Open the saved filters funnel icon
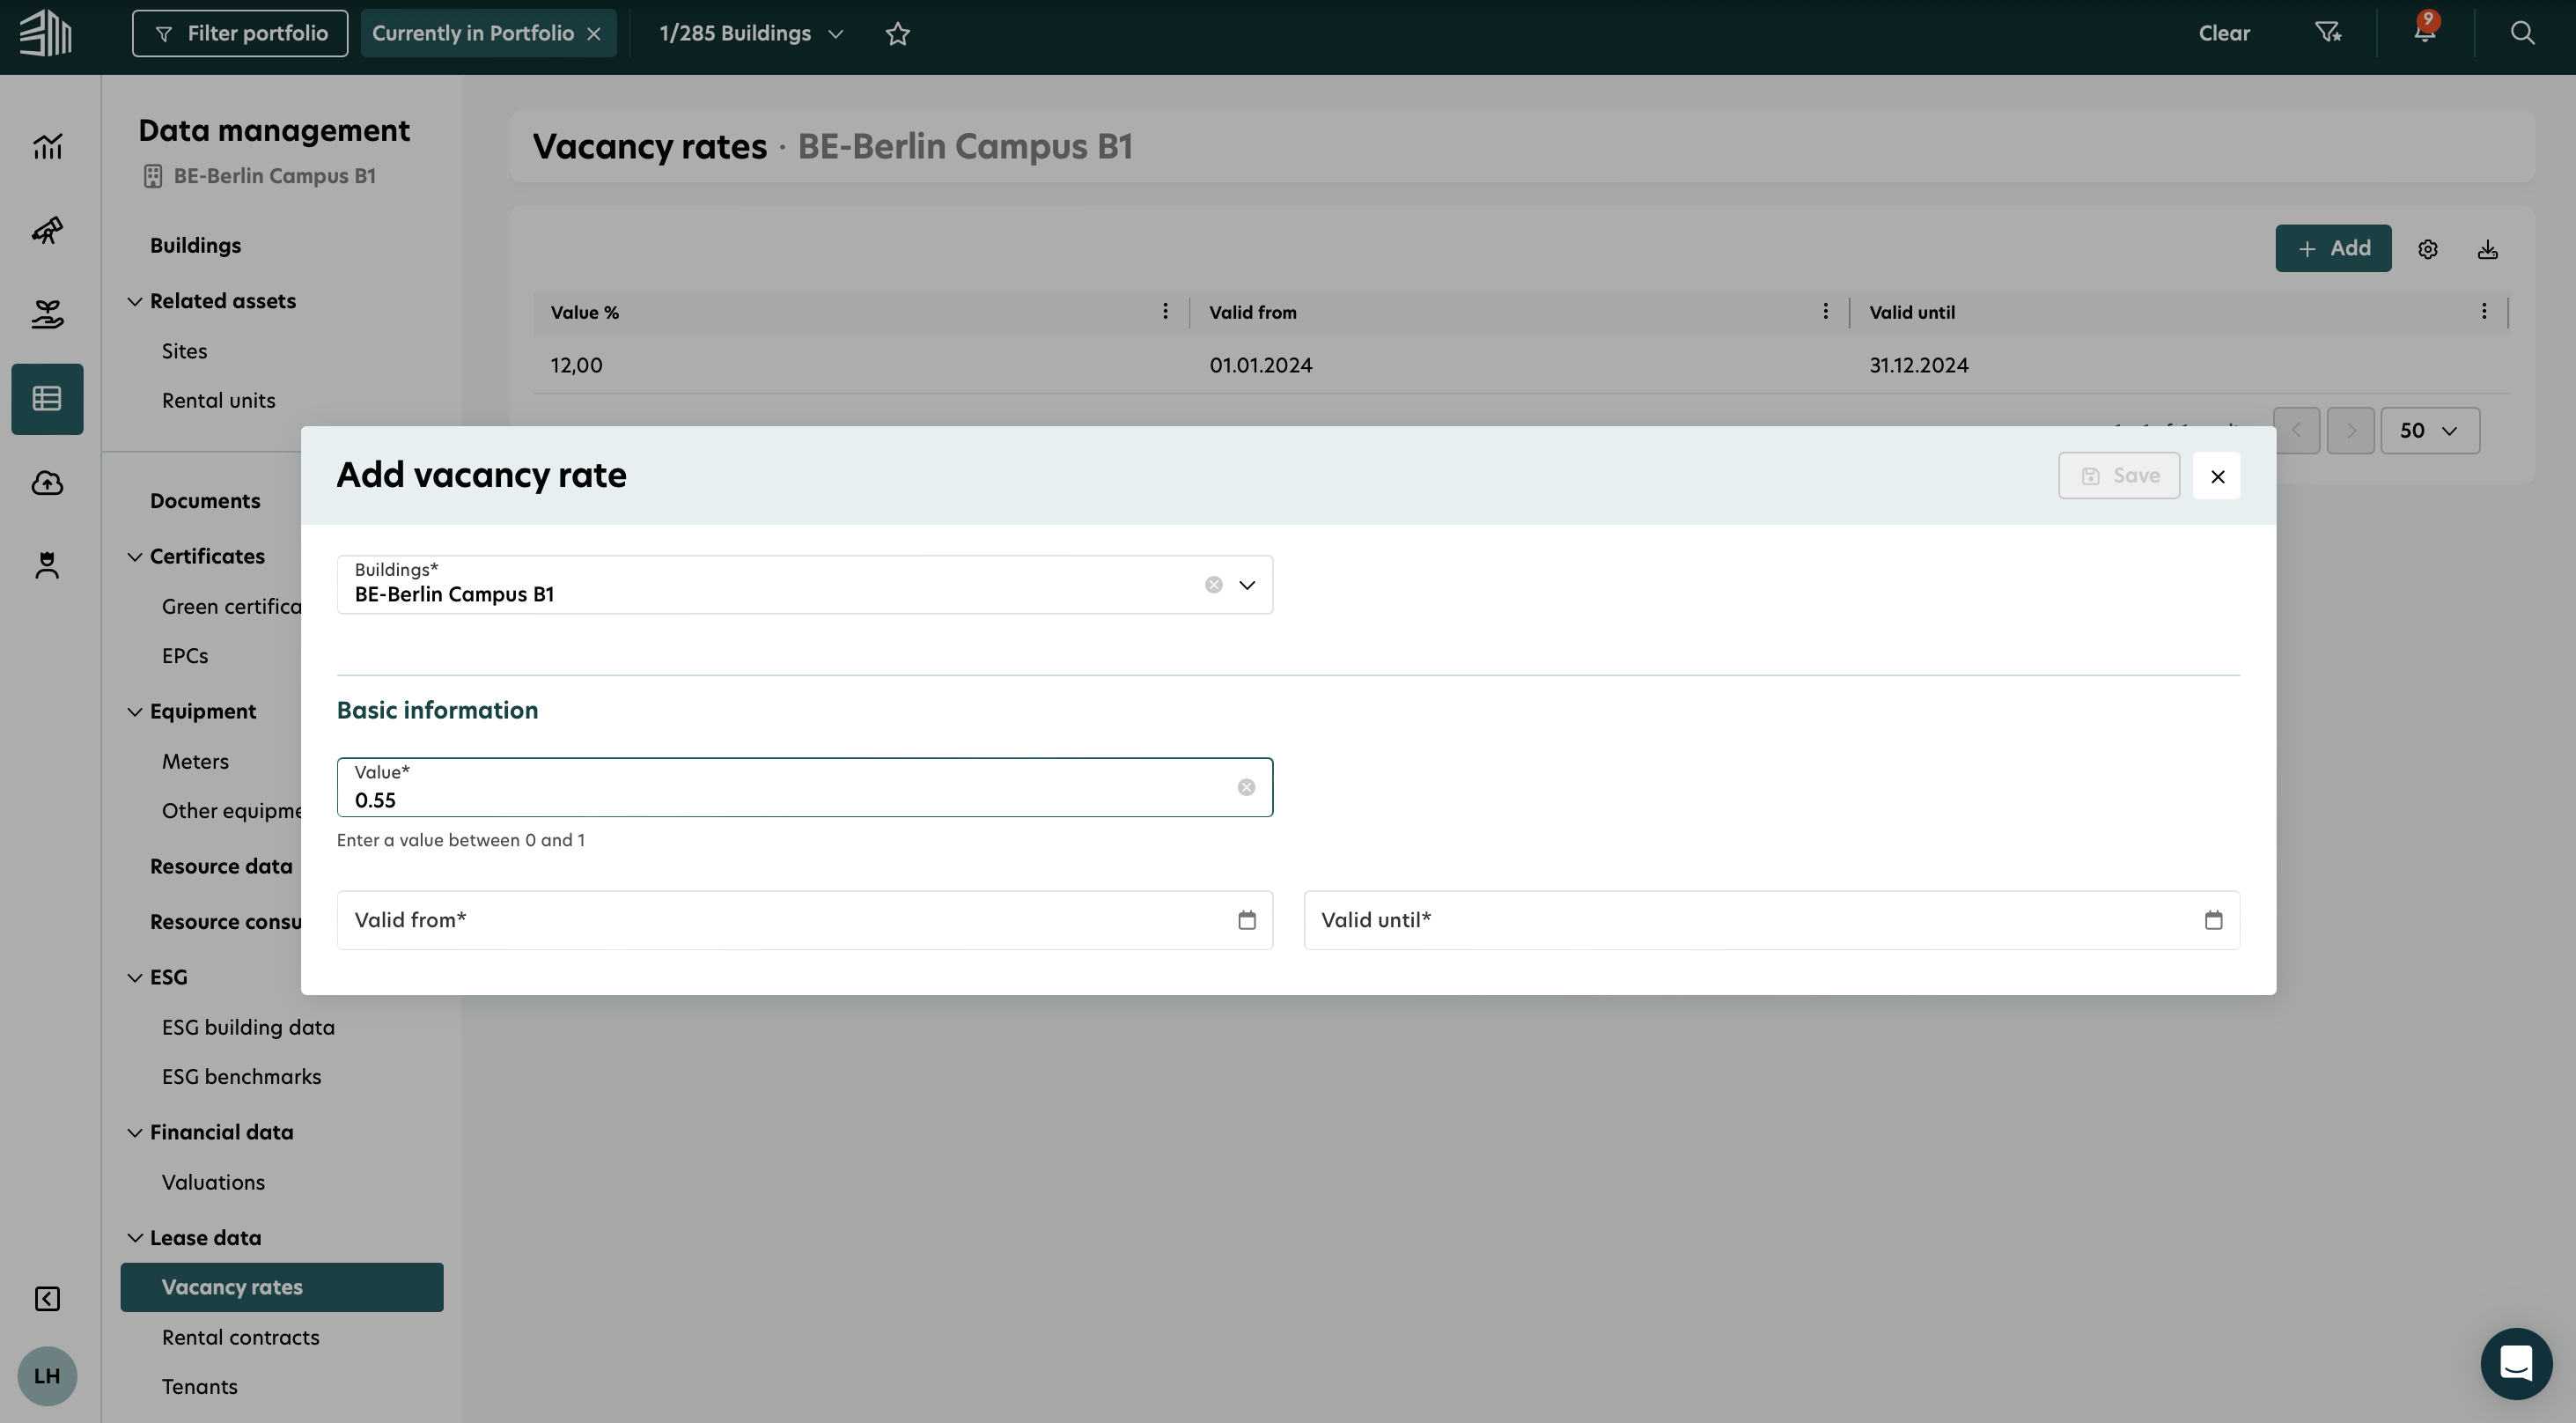 pyautogui.click(x=2328, y=33)
